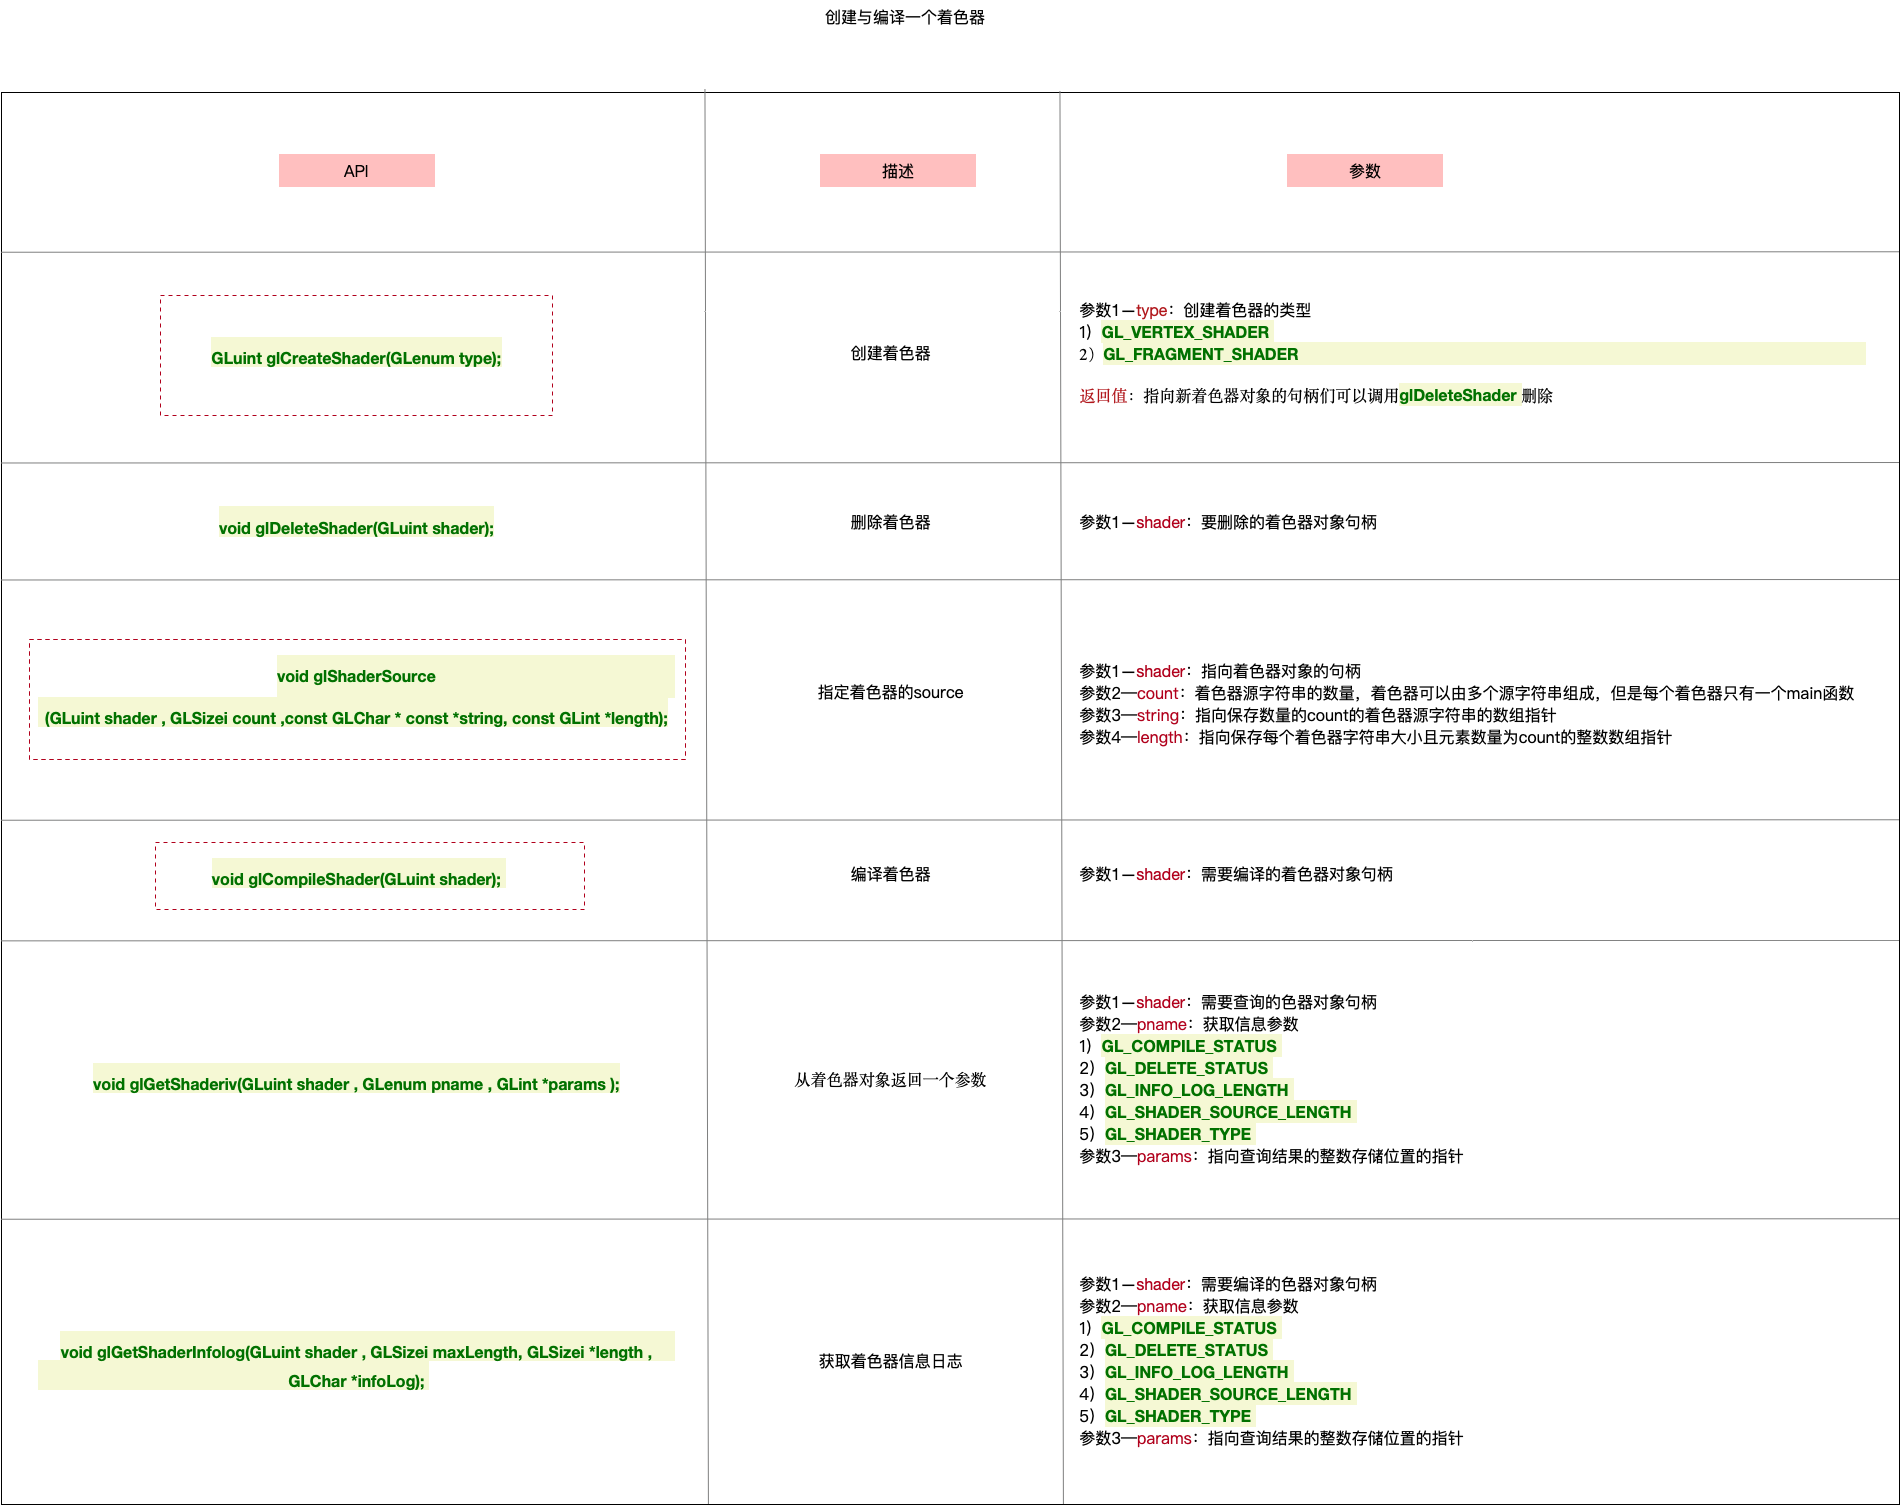Click "GL_SHADER_TYPE" in the glGetShaderInfolog row
Screen dimensions: 1900x1505
1178,1416
